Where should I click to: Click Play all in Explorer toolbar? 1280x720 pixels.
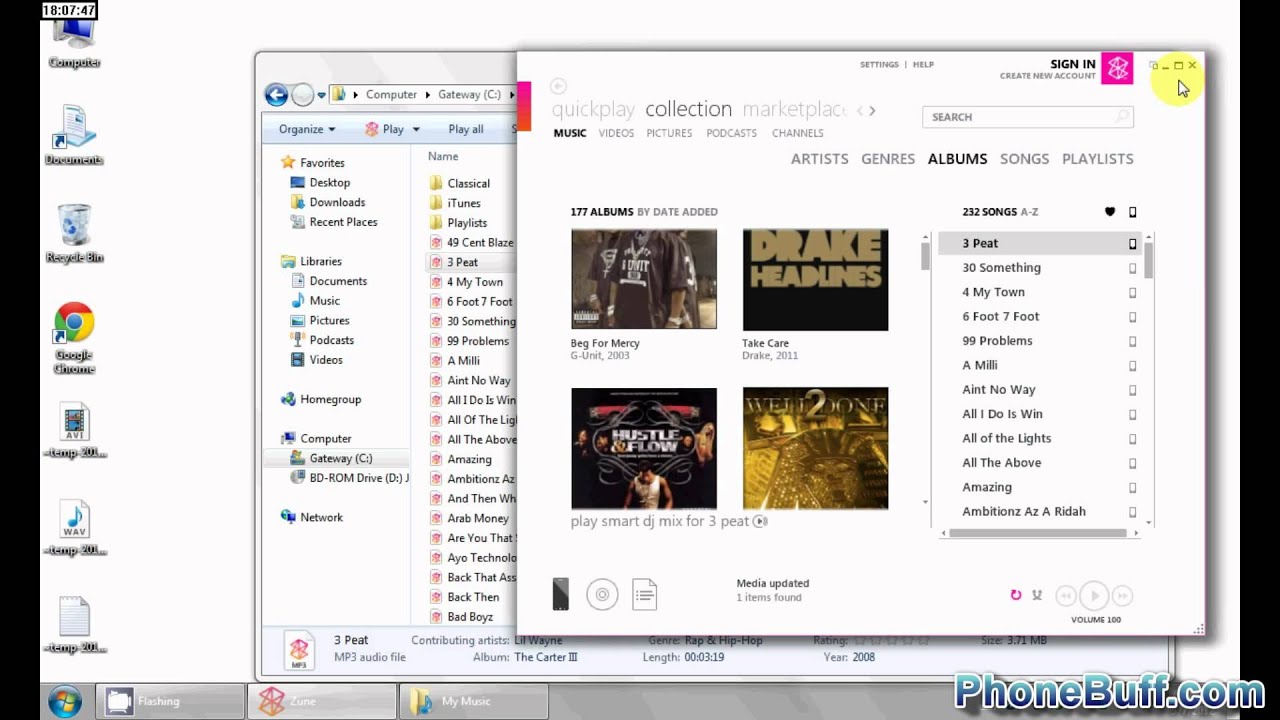(466, 129)
